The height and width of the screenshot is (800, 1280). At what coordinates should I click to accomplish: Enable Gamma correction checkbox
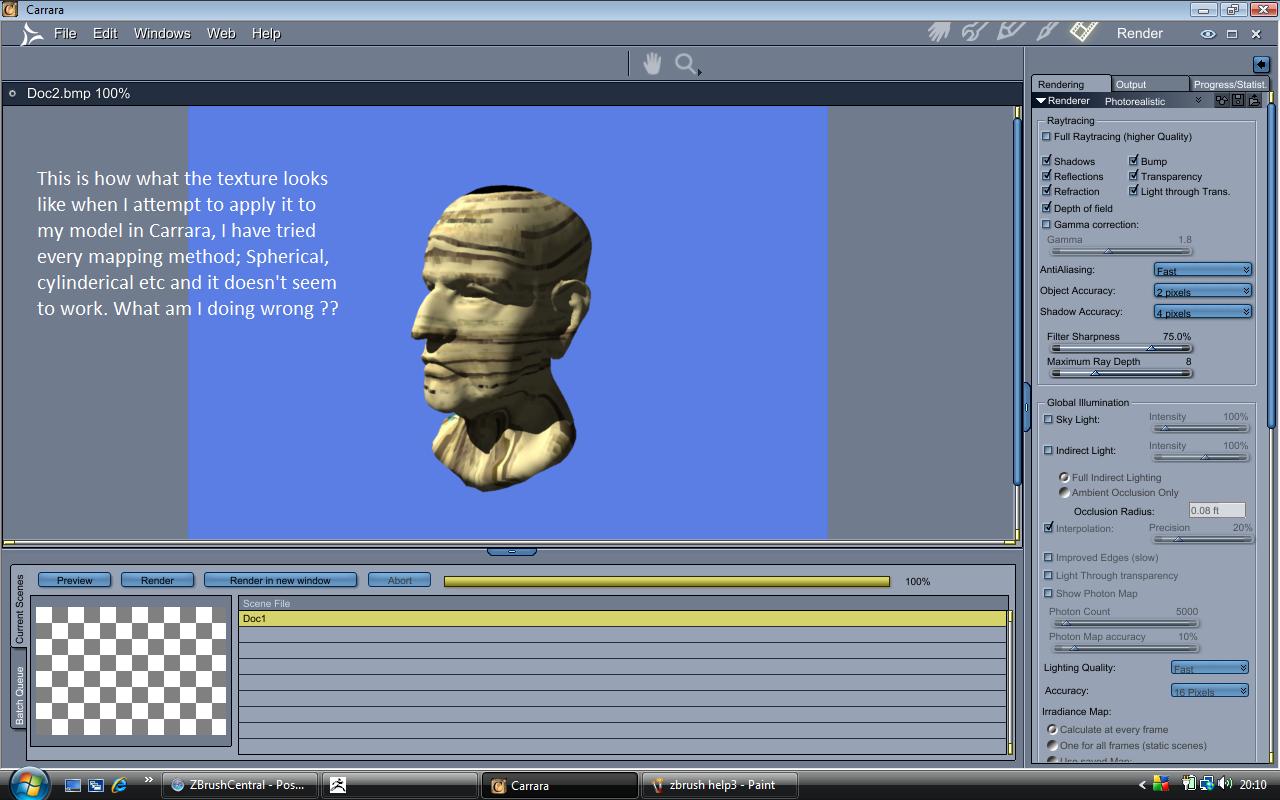1046,224
